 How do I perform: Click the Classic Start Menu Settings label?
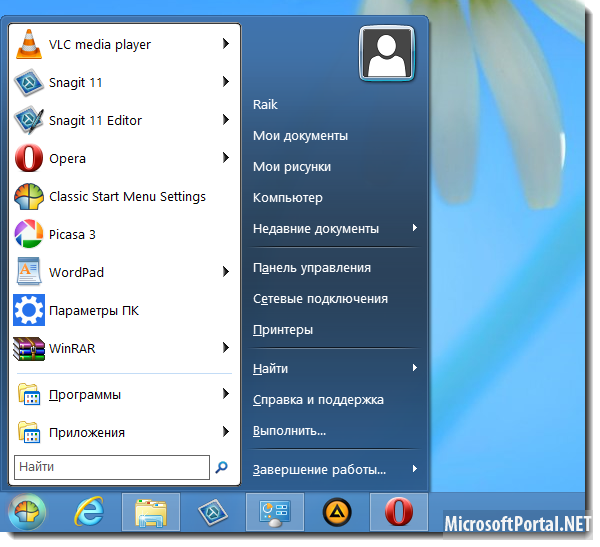tap(127, 196)
